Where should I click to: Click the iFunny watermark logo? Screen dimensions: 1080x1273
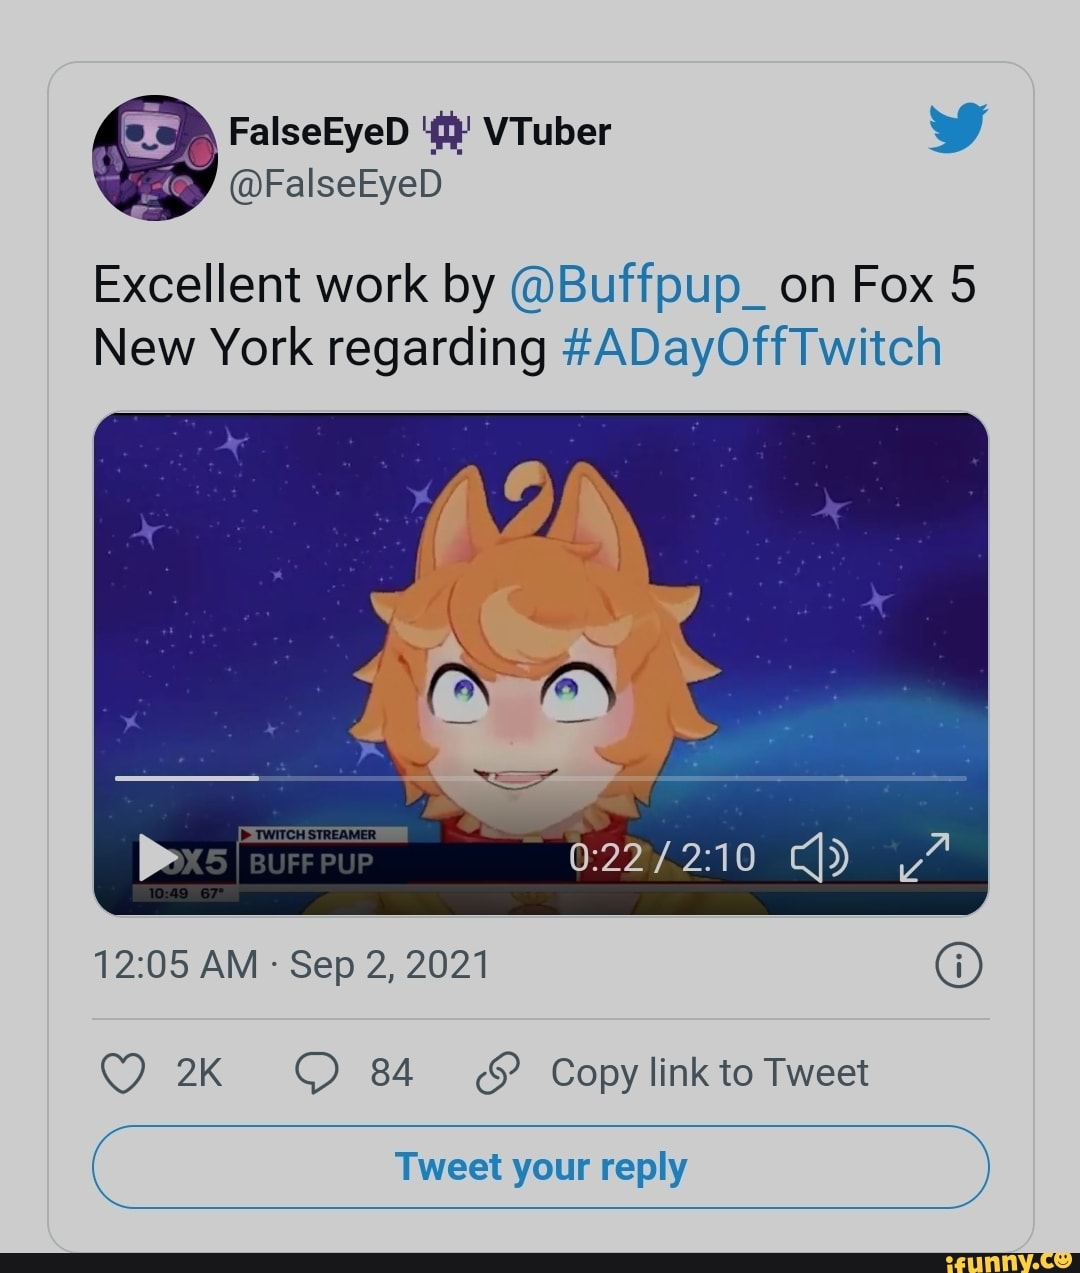(x=1008, y=1261)
